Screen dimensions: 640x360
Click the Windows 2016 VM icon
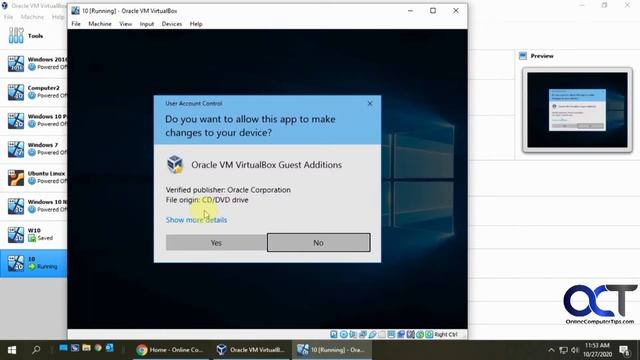coord(16,64)
